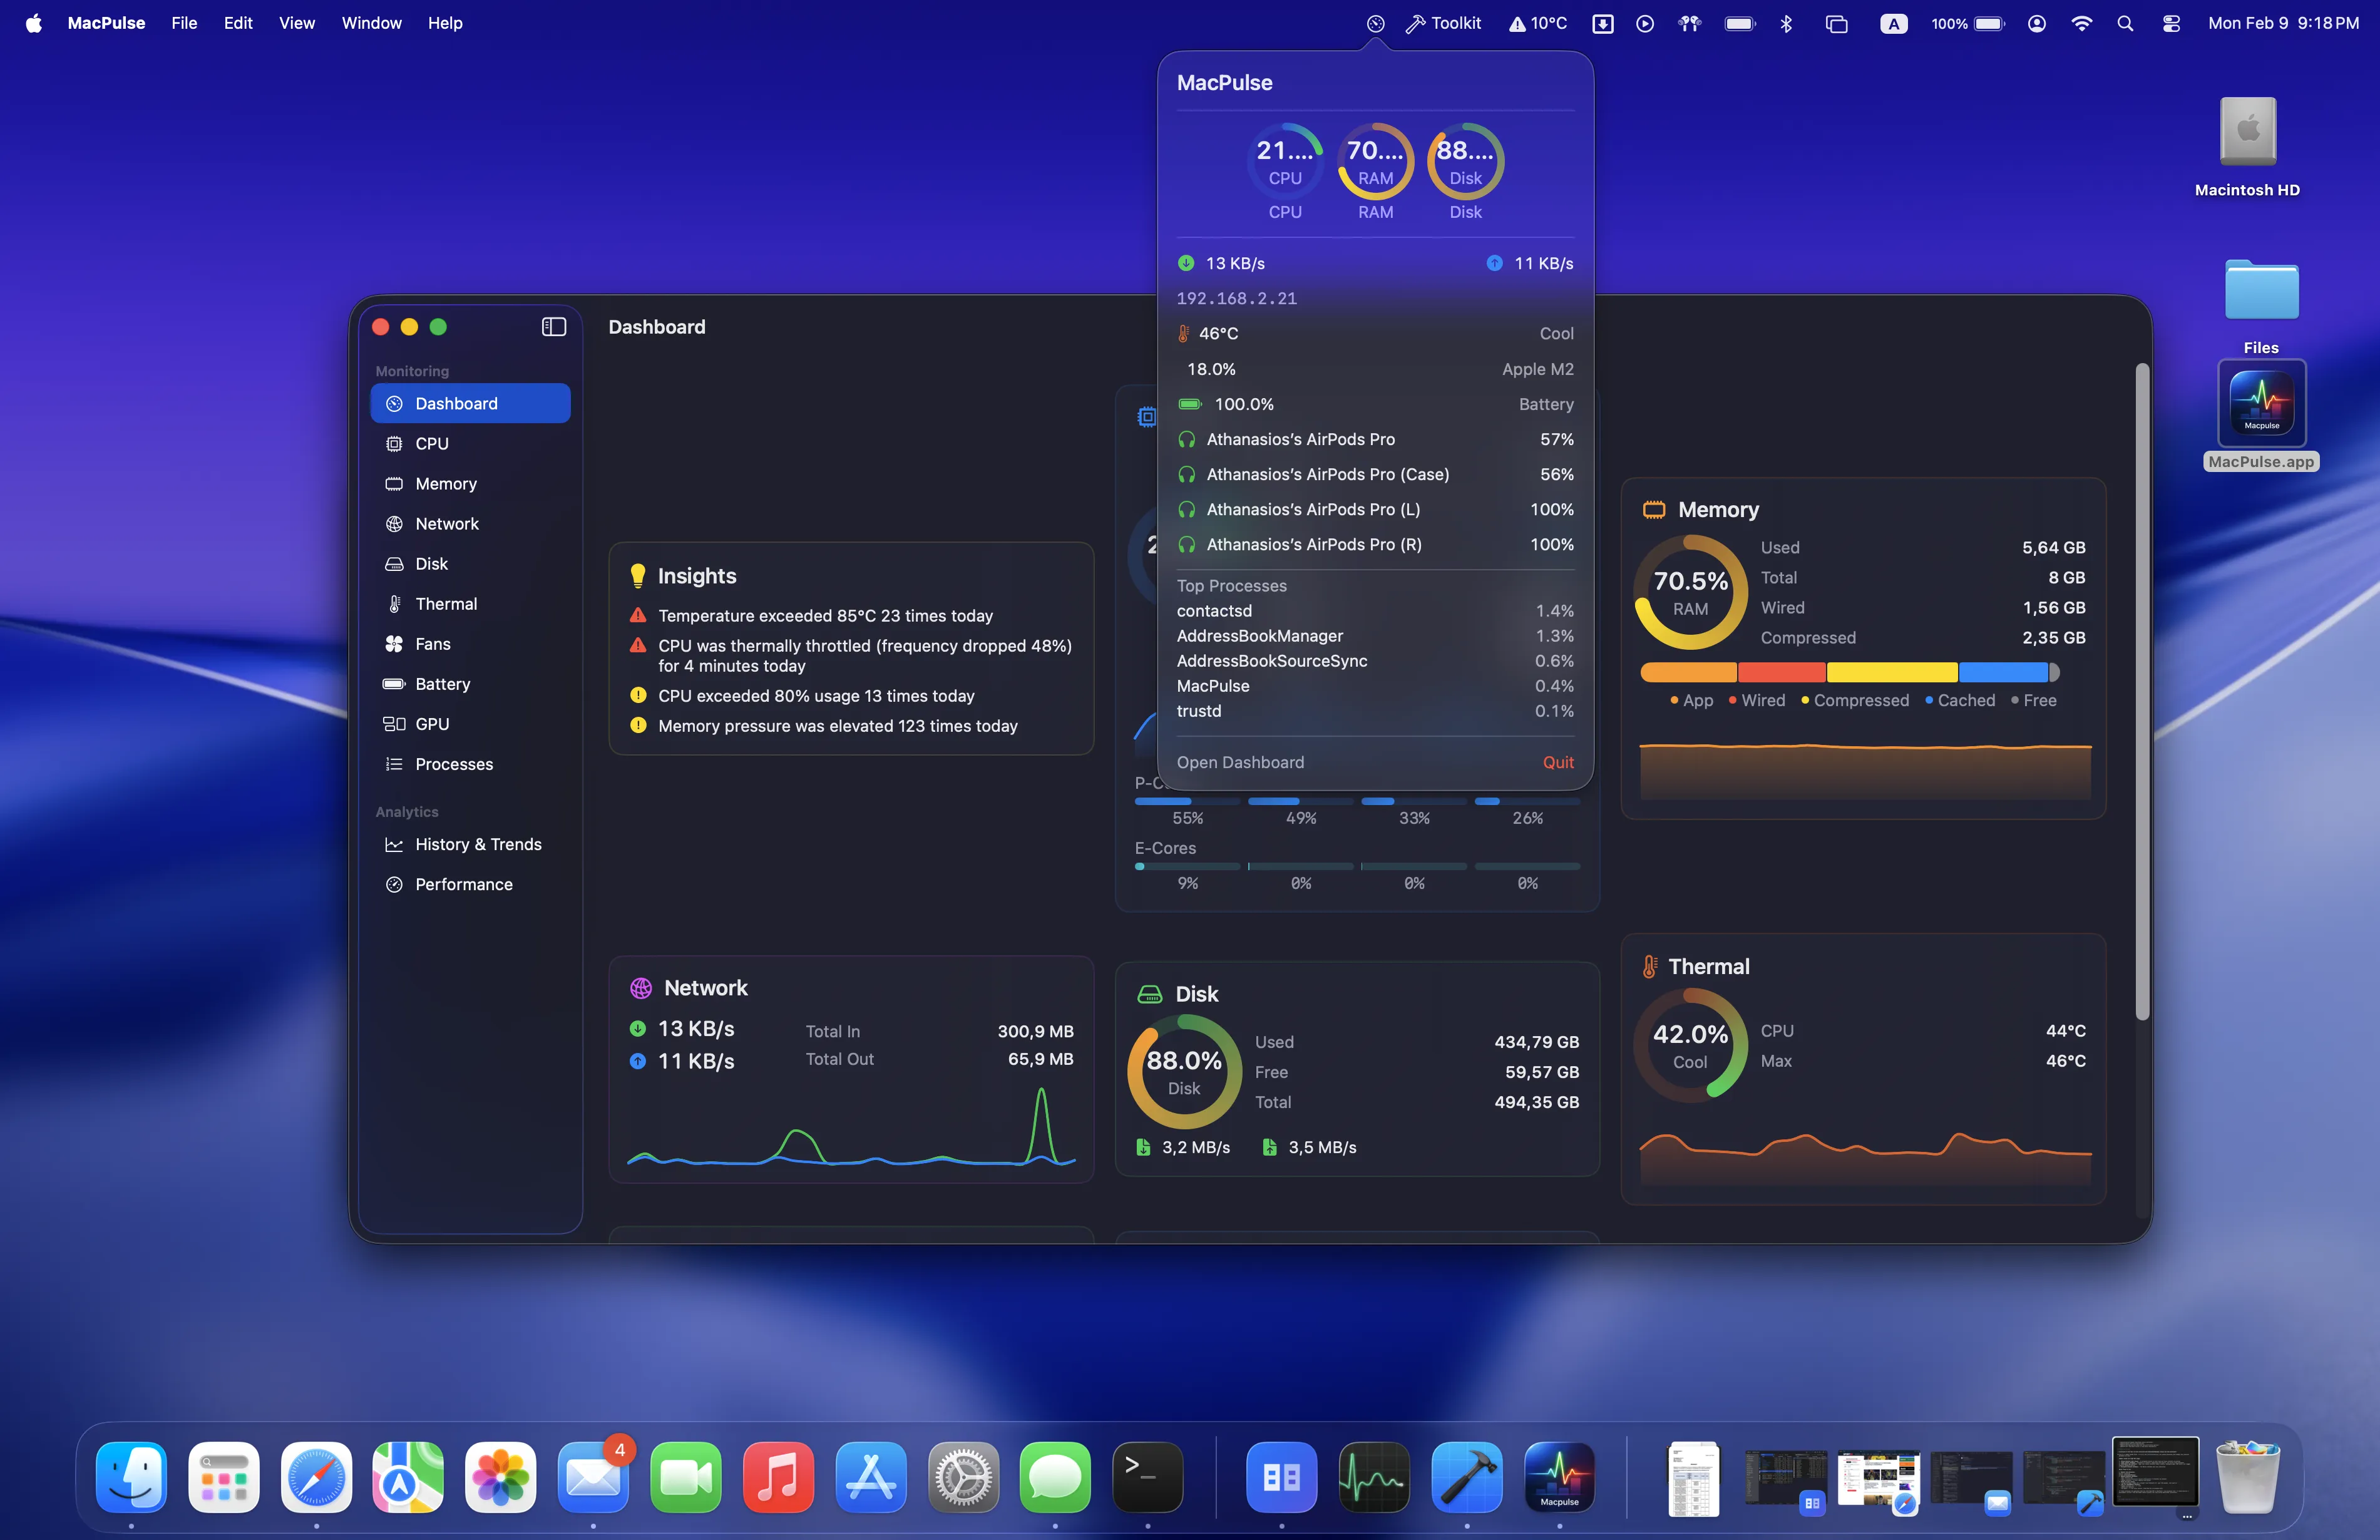Click the Toolkit hammer icon in menu bar
Viewport: 2380px width, 1540px height.
pyautogui.click(x=1417, y=23)
